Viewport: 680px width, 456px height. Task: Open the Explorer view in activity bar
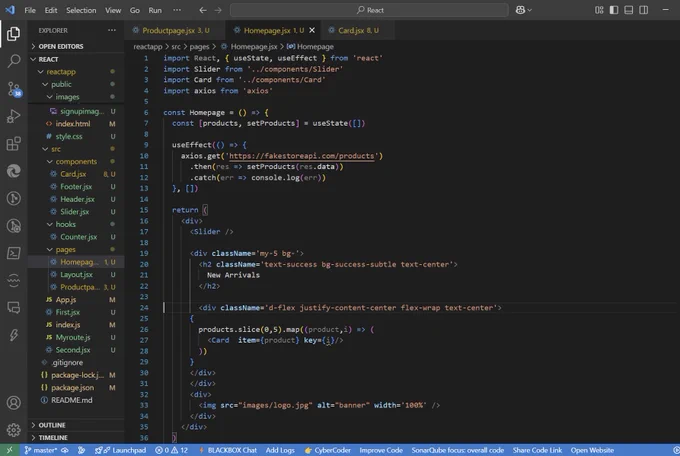pyautogui.click(x=13, y=34)
